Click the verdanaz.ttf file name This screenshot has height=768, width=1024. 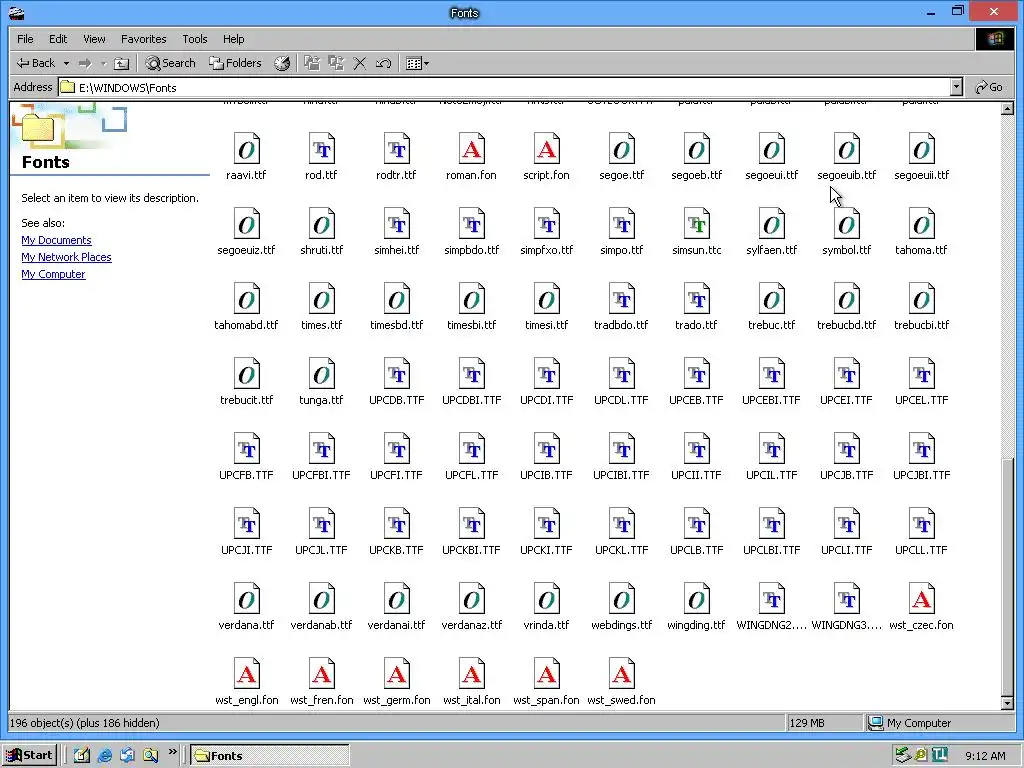click(x=472, y=625)
